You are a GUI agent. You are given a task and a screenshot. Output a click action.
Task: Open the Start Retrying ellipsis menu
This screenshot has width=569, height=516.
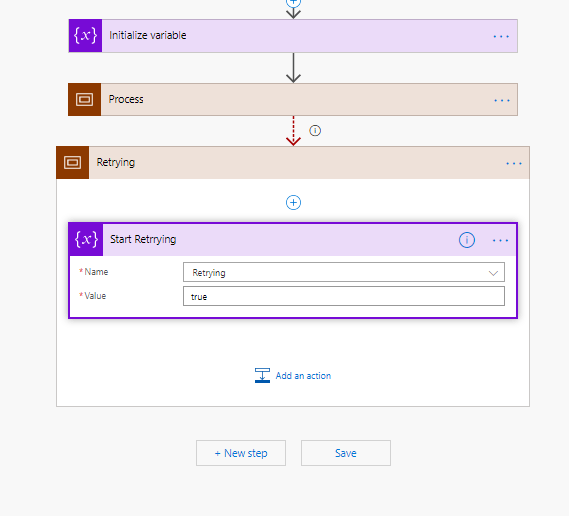pyautogui.click(x=500, y=240)
